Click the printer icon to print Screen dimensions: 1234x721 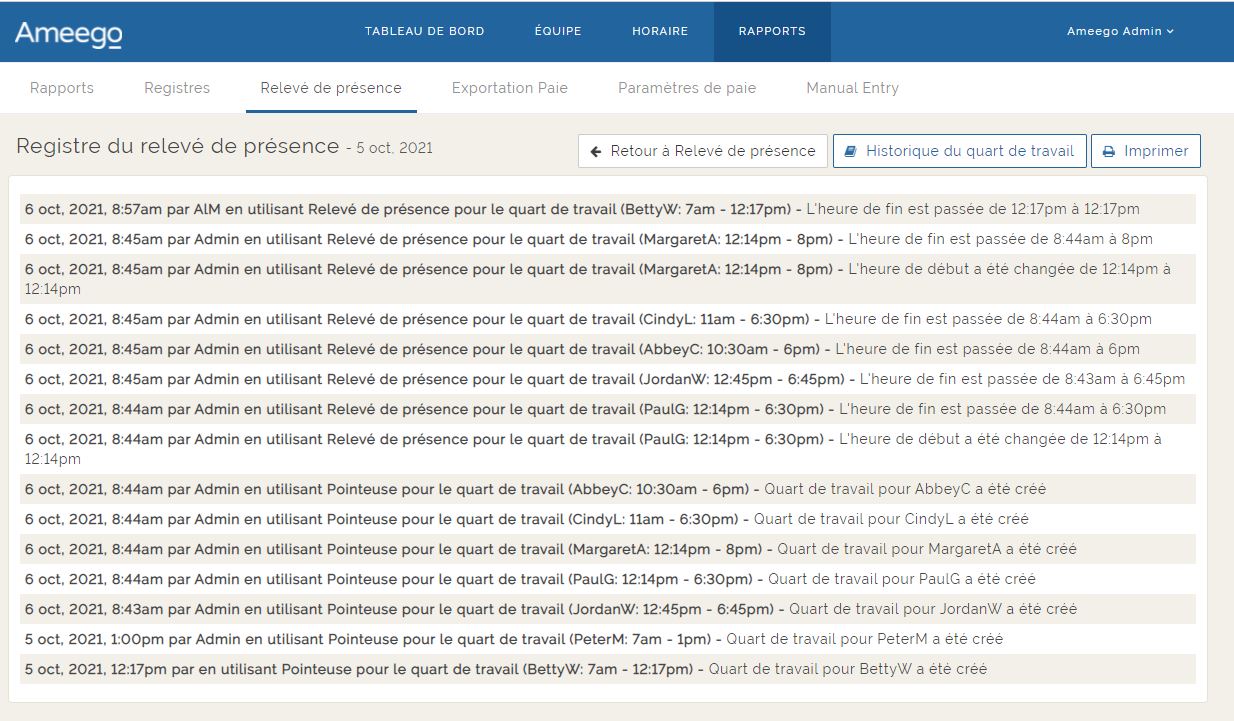click(1108, 152)
